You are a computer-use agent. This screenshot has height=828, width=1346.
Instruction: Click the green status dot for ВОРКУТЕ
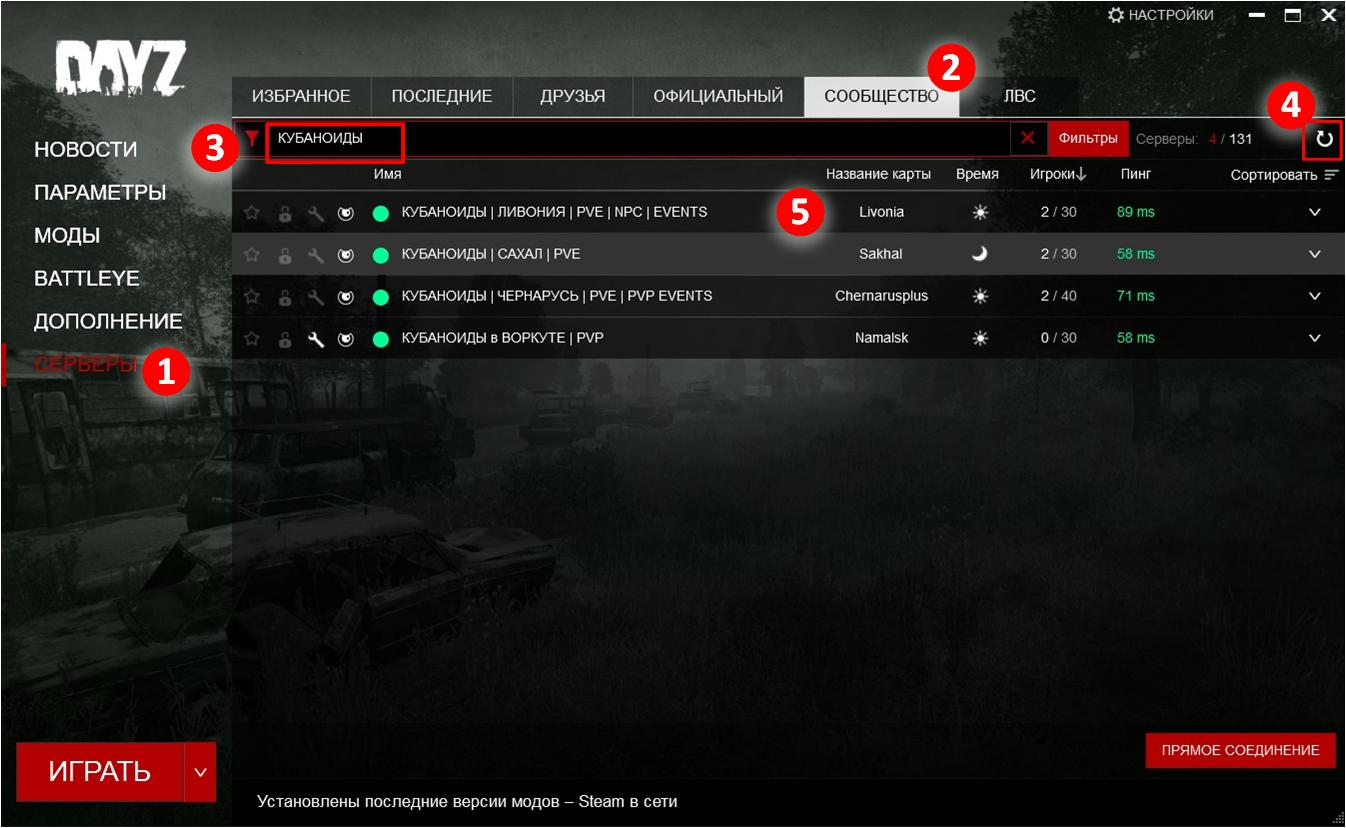coord(380,339)
